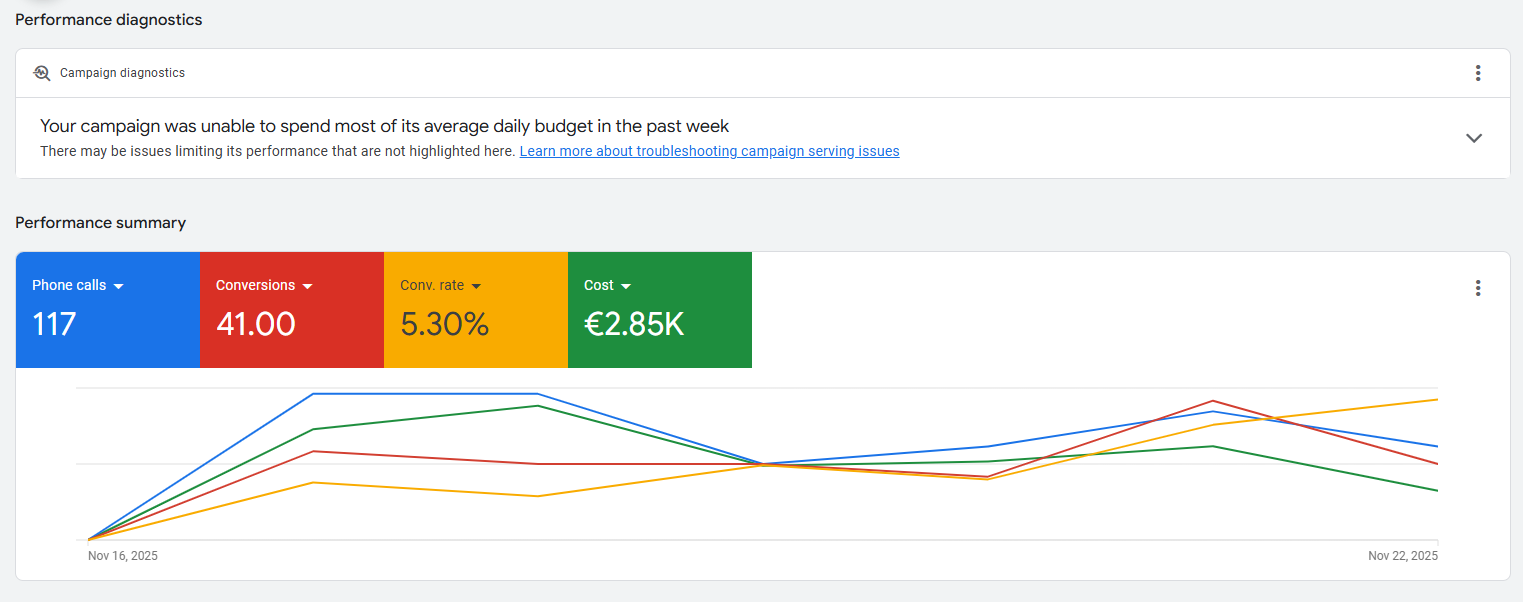Open the Performance summary three-dot menu
Viewport: 1523px width, 602px height.
coord(1477,288)
